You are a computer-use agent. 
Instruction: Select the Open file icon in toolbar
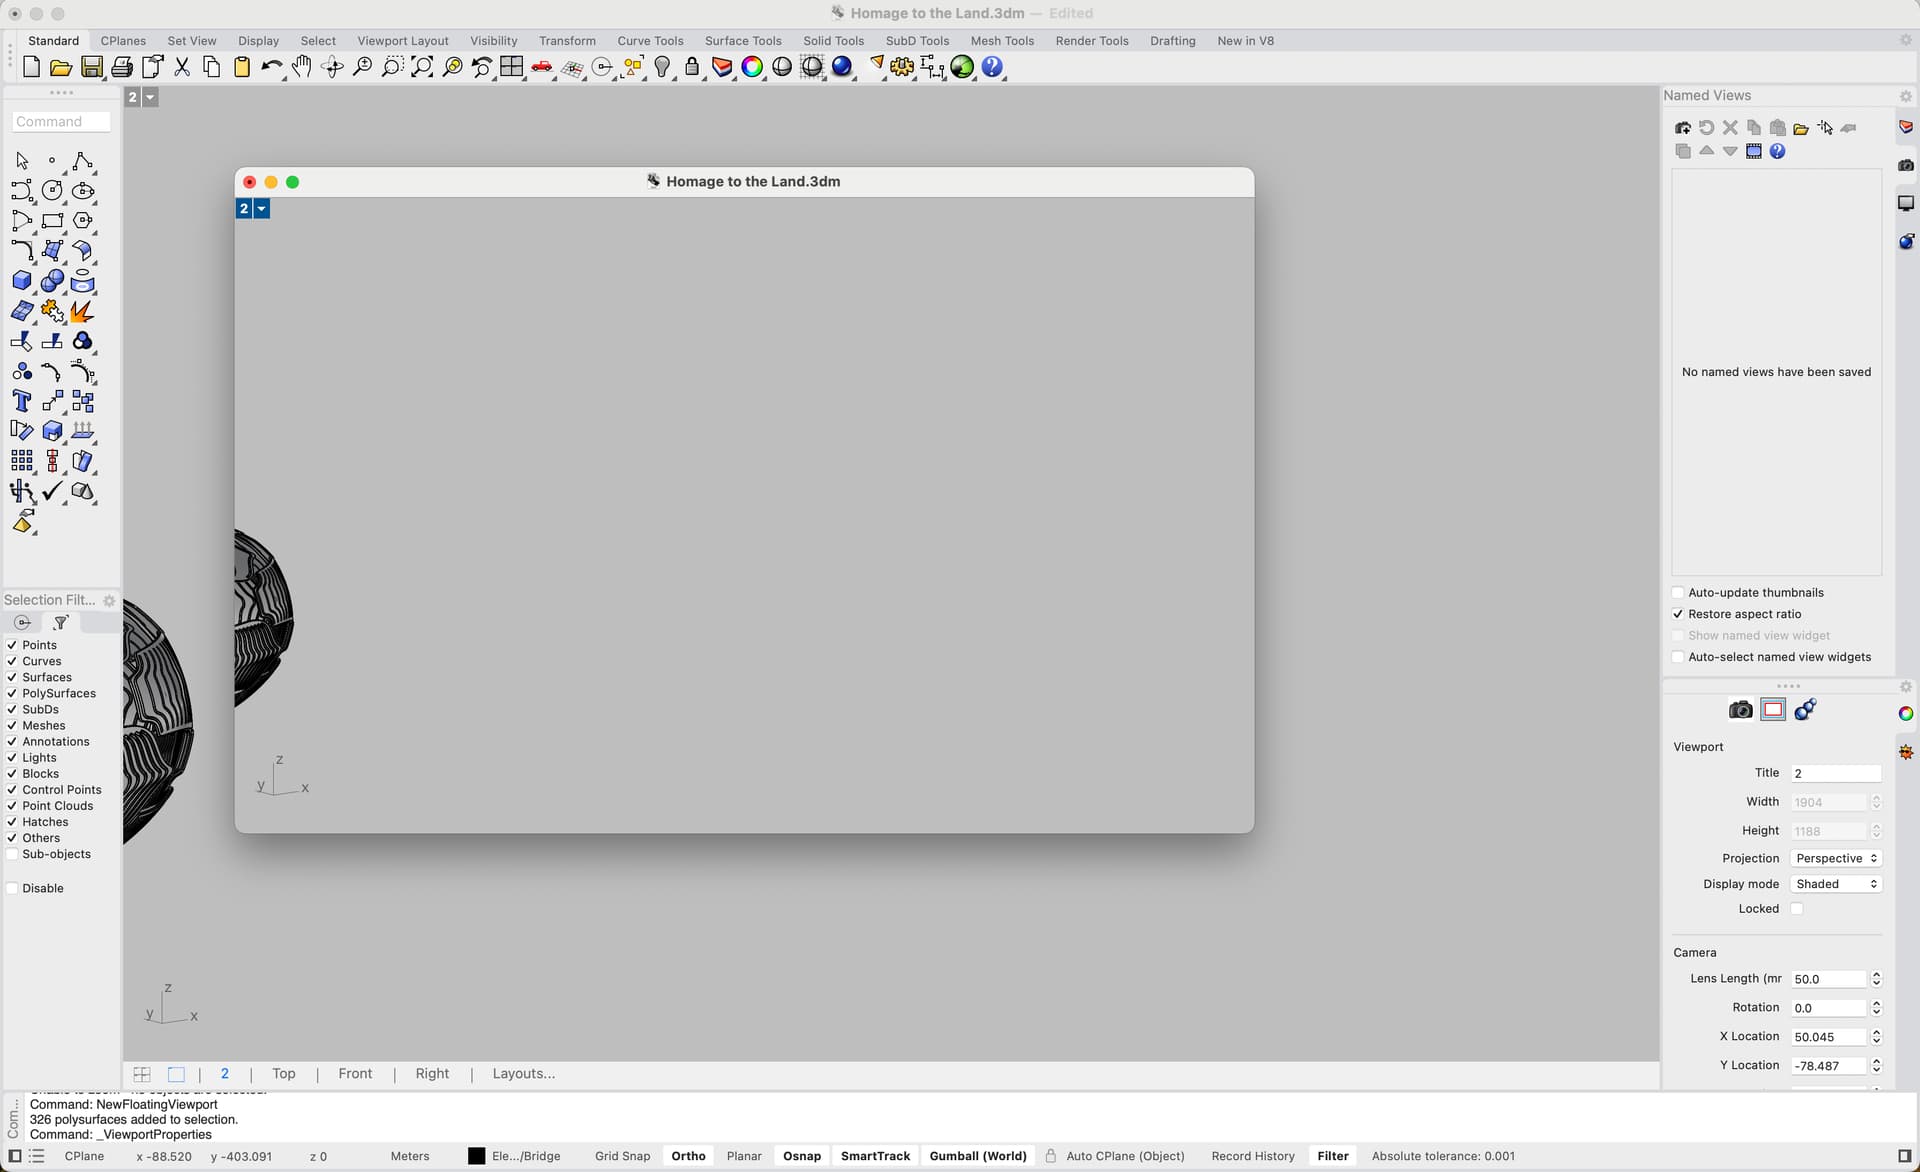click(61, 67)
